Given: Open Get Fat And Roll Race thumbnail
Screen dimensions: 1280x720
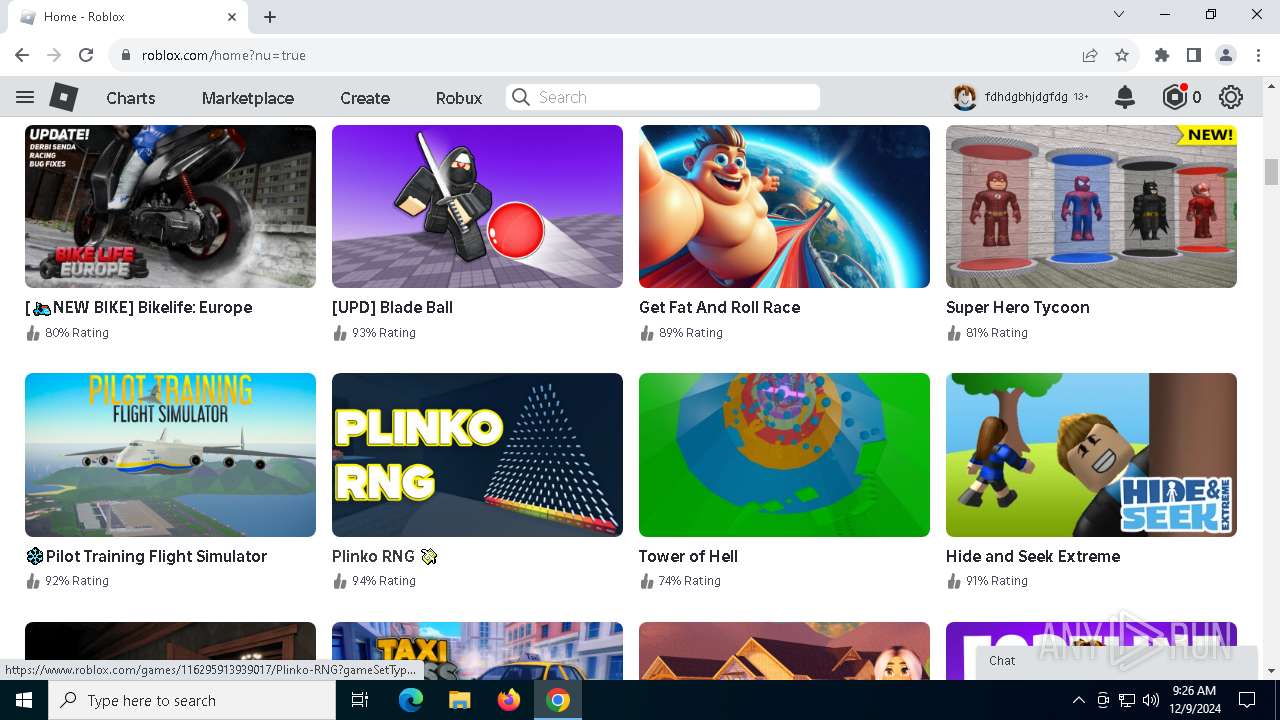Looking at the screenshot, I should pos(784,206).
